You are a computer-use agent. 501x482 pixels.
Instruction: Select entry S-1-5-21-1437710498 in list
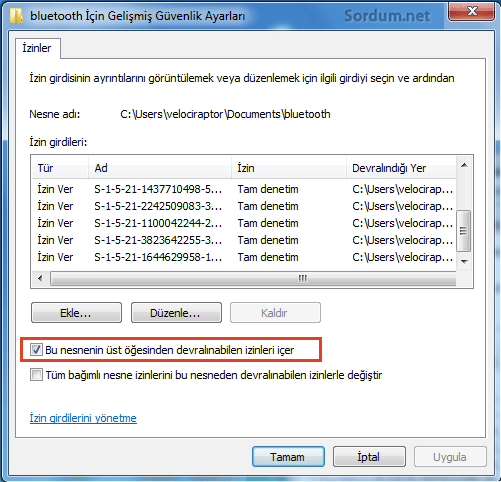click(244, 189)
